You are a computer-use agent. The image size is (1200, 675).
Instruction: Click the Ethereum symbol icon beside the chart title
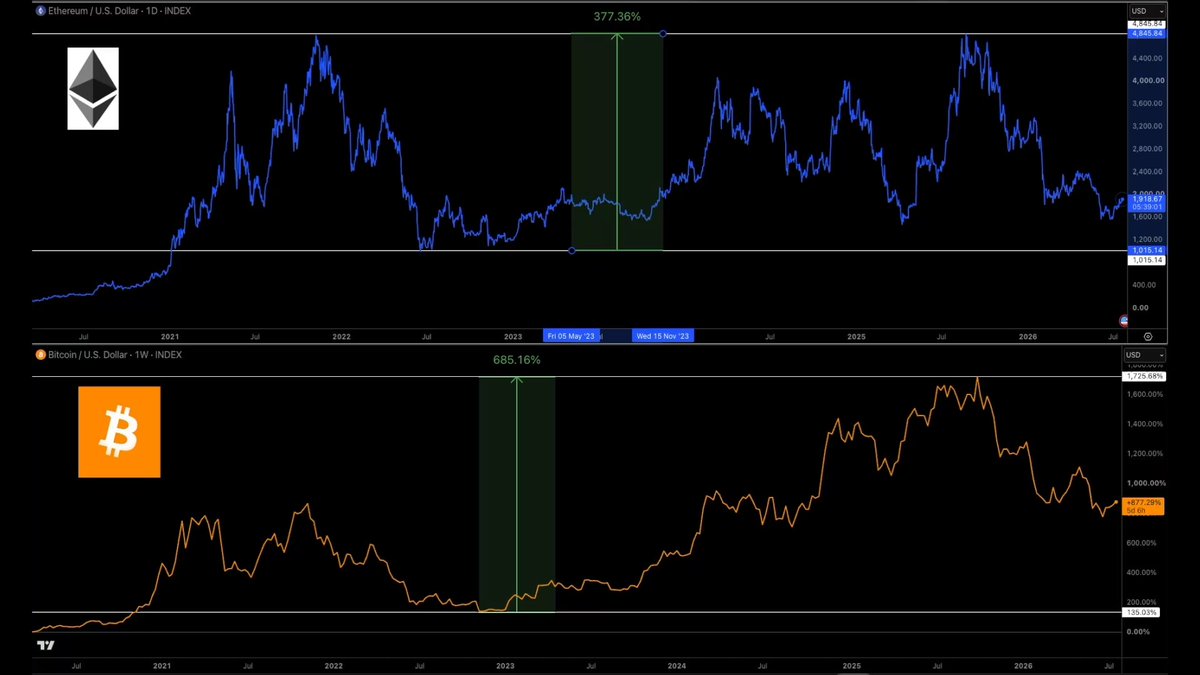click(41, 10)
